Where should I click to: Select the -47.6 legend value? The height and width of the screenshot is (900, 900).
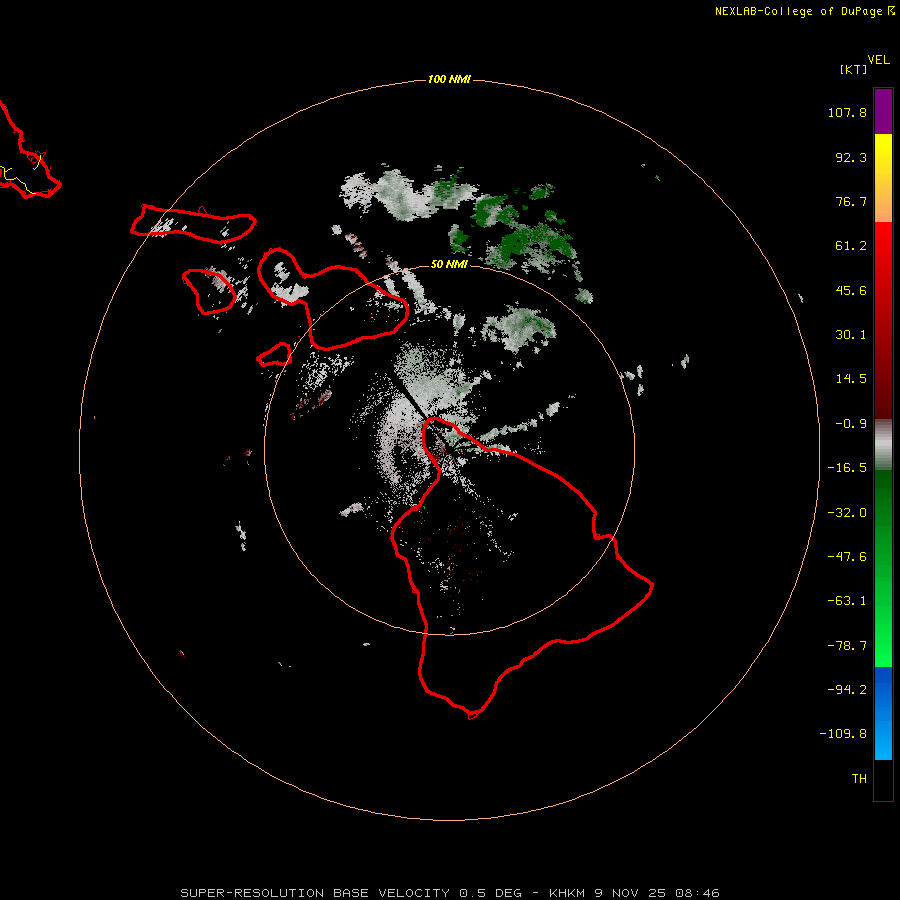(x=847, y=557)
